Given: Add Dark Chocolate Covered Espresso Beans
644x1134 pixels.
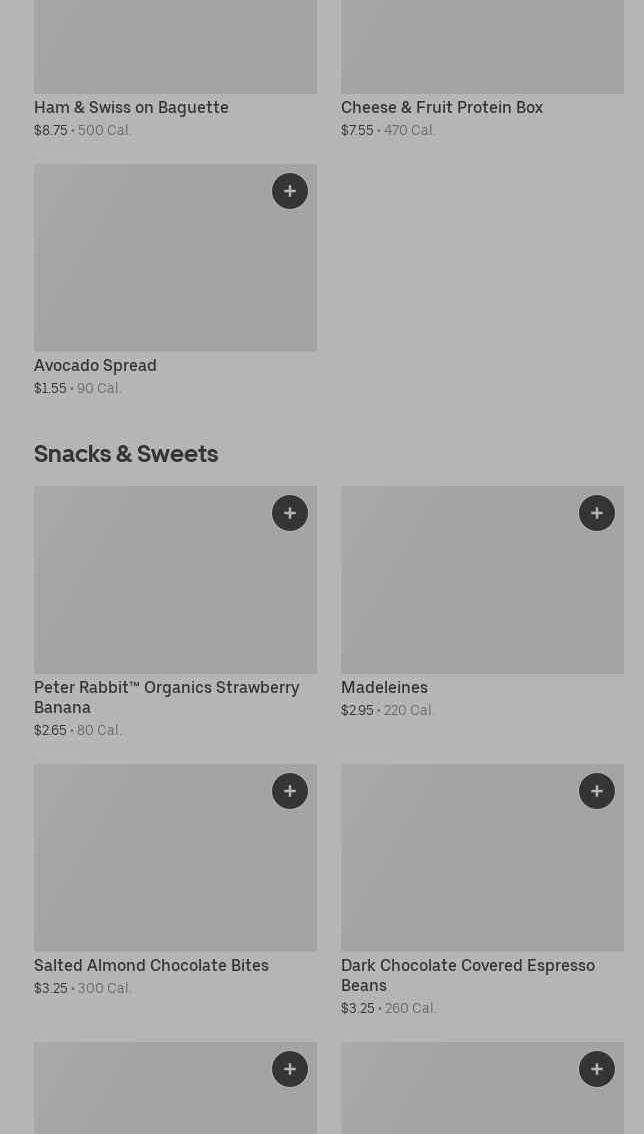Looking at the screenshot, I should click(x=597, y=791).
